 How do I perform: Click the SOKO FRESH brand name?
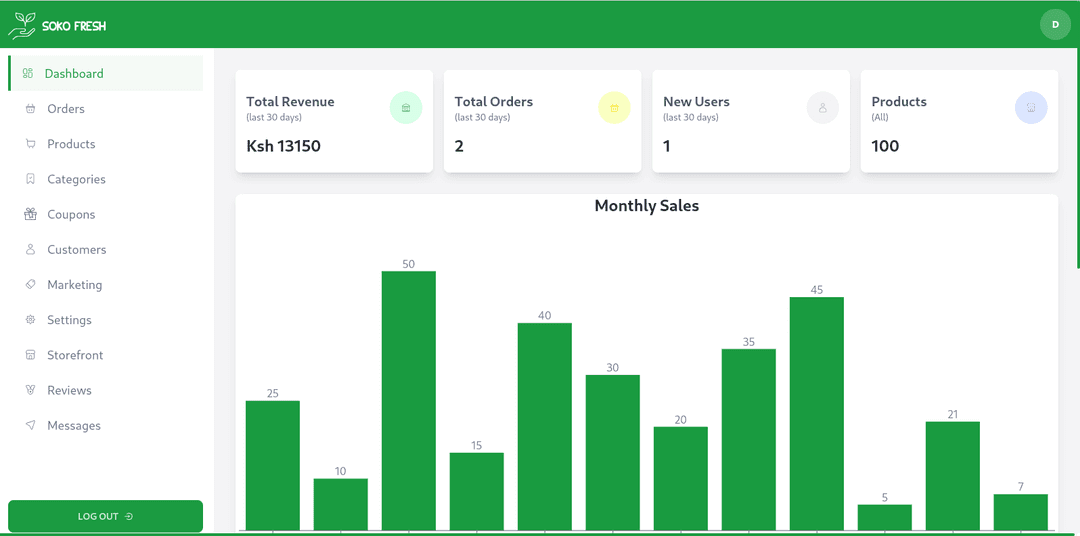click(x=74, y=26)
